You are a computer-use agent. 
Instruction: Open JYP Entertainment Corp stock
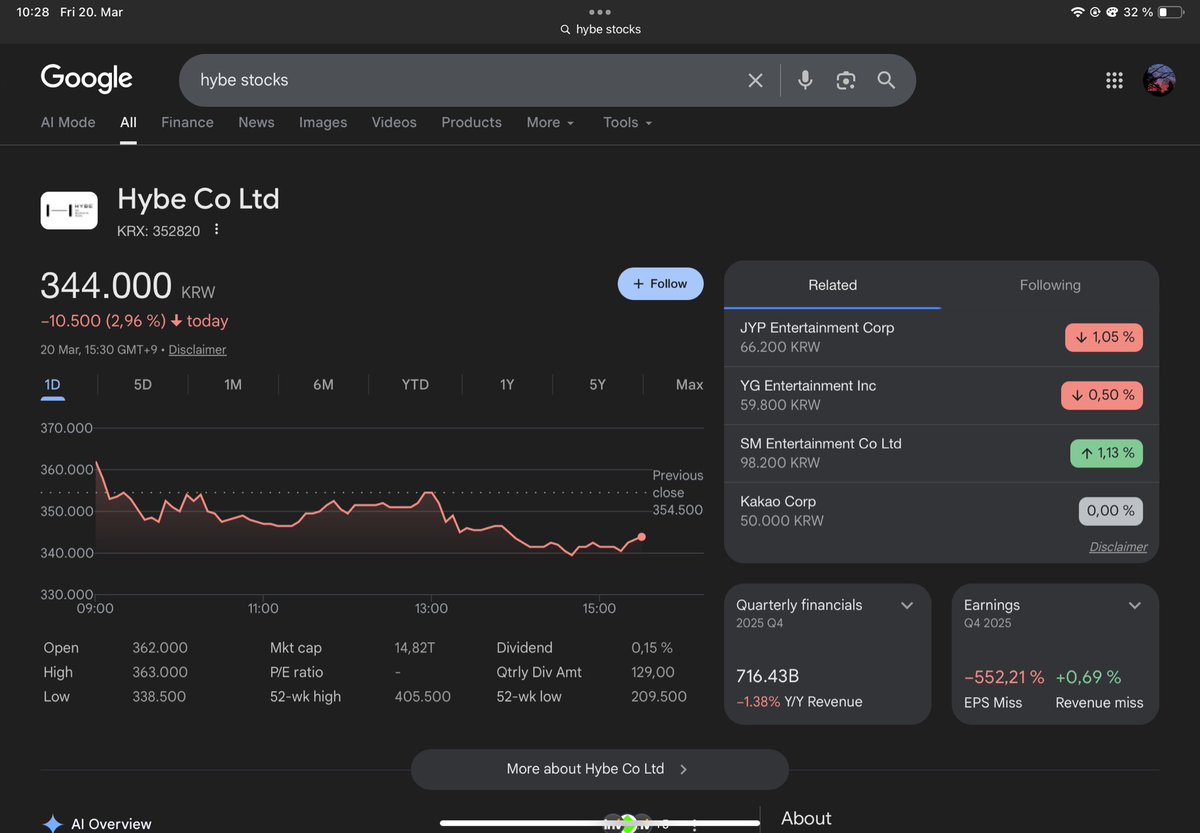941,337
